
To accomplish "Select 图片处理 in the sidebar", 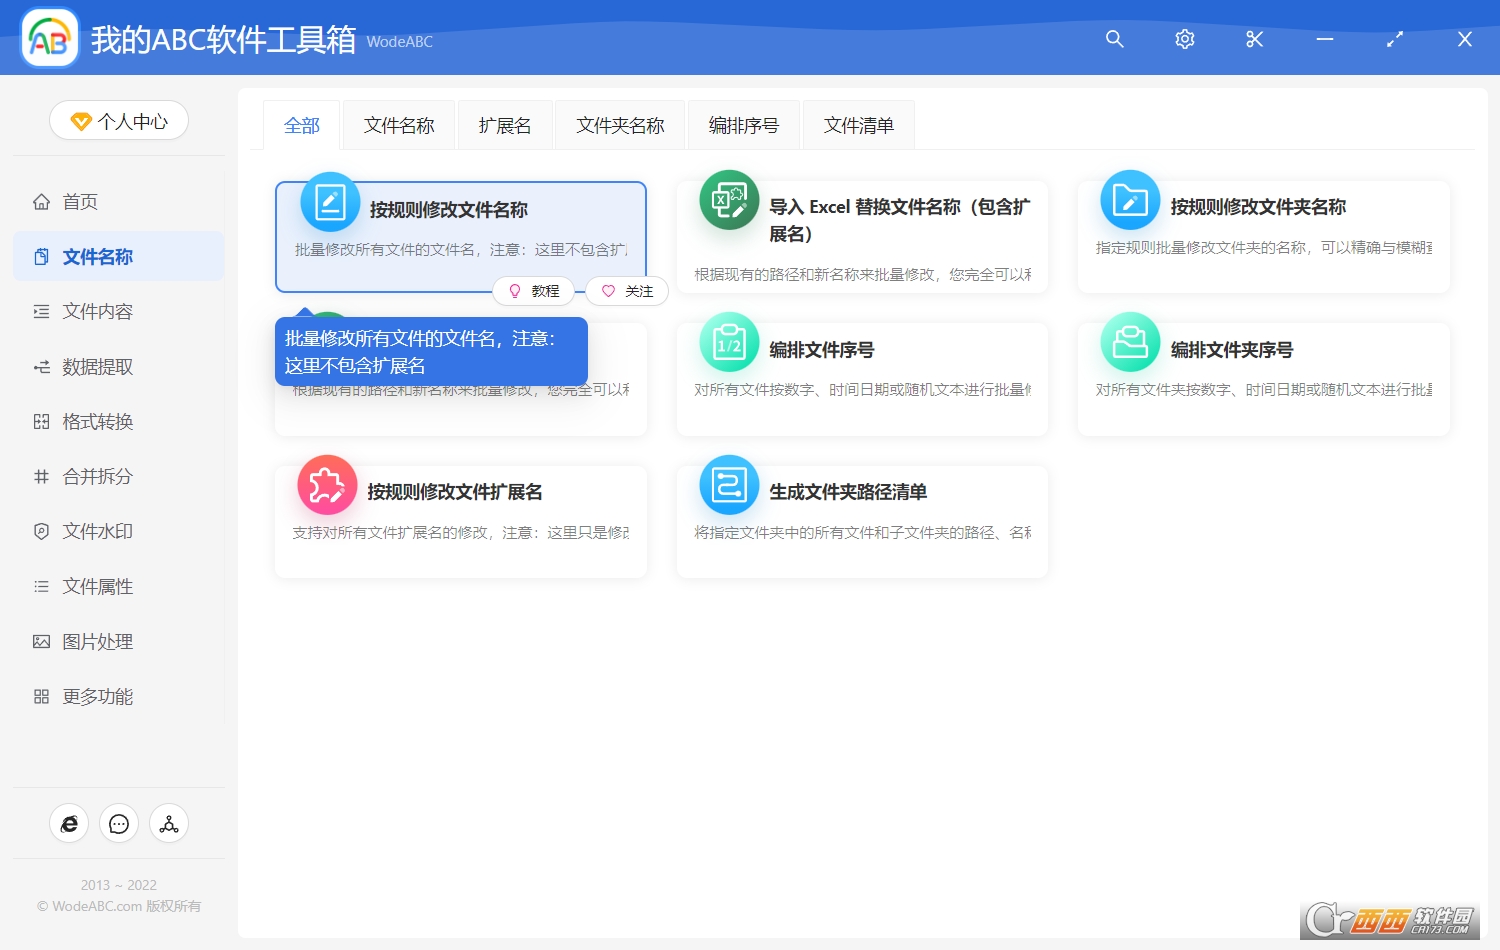I will click(x=97, y=641).
